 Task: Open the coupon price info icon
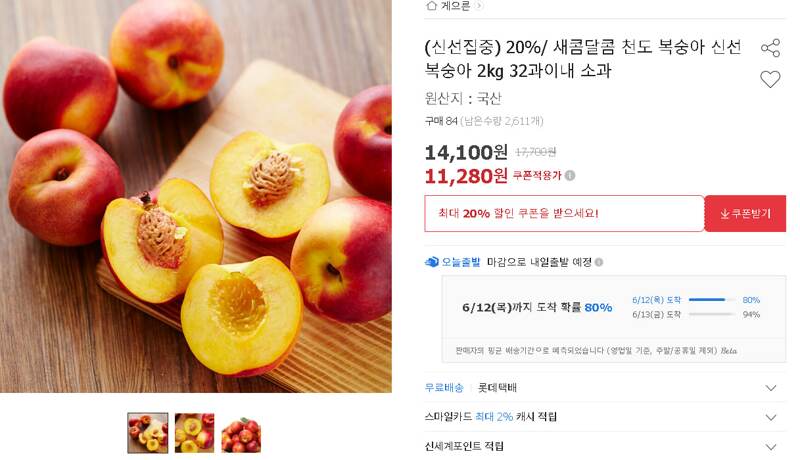570,175
